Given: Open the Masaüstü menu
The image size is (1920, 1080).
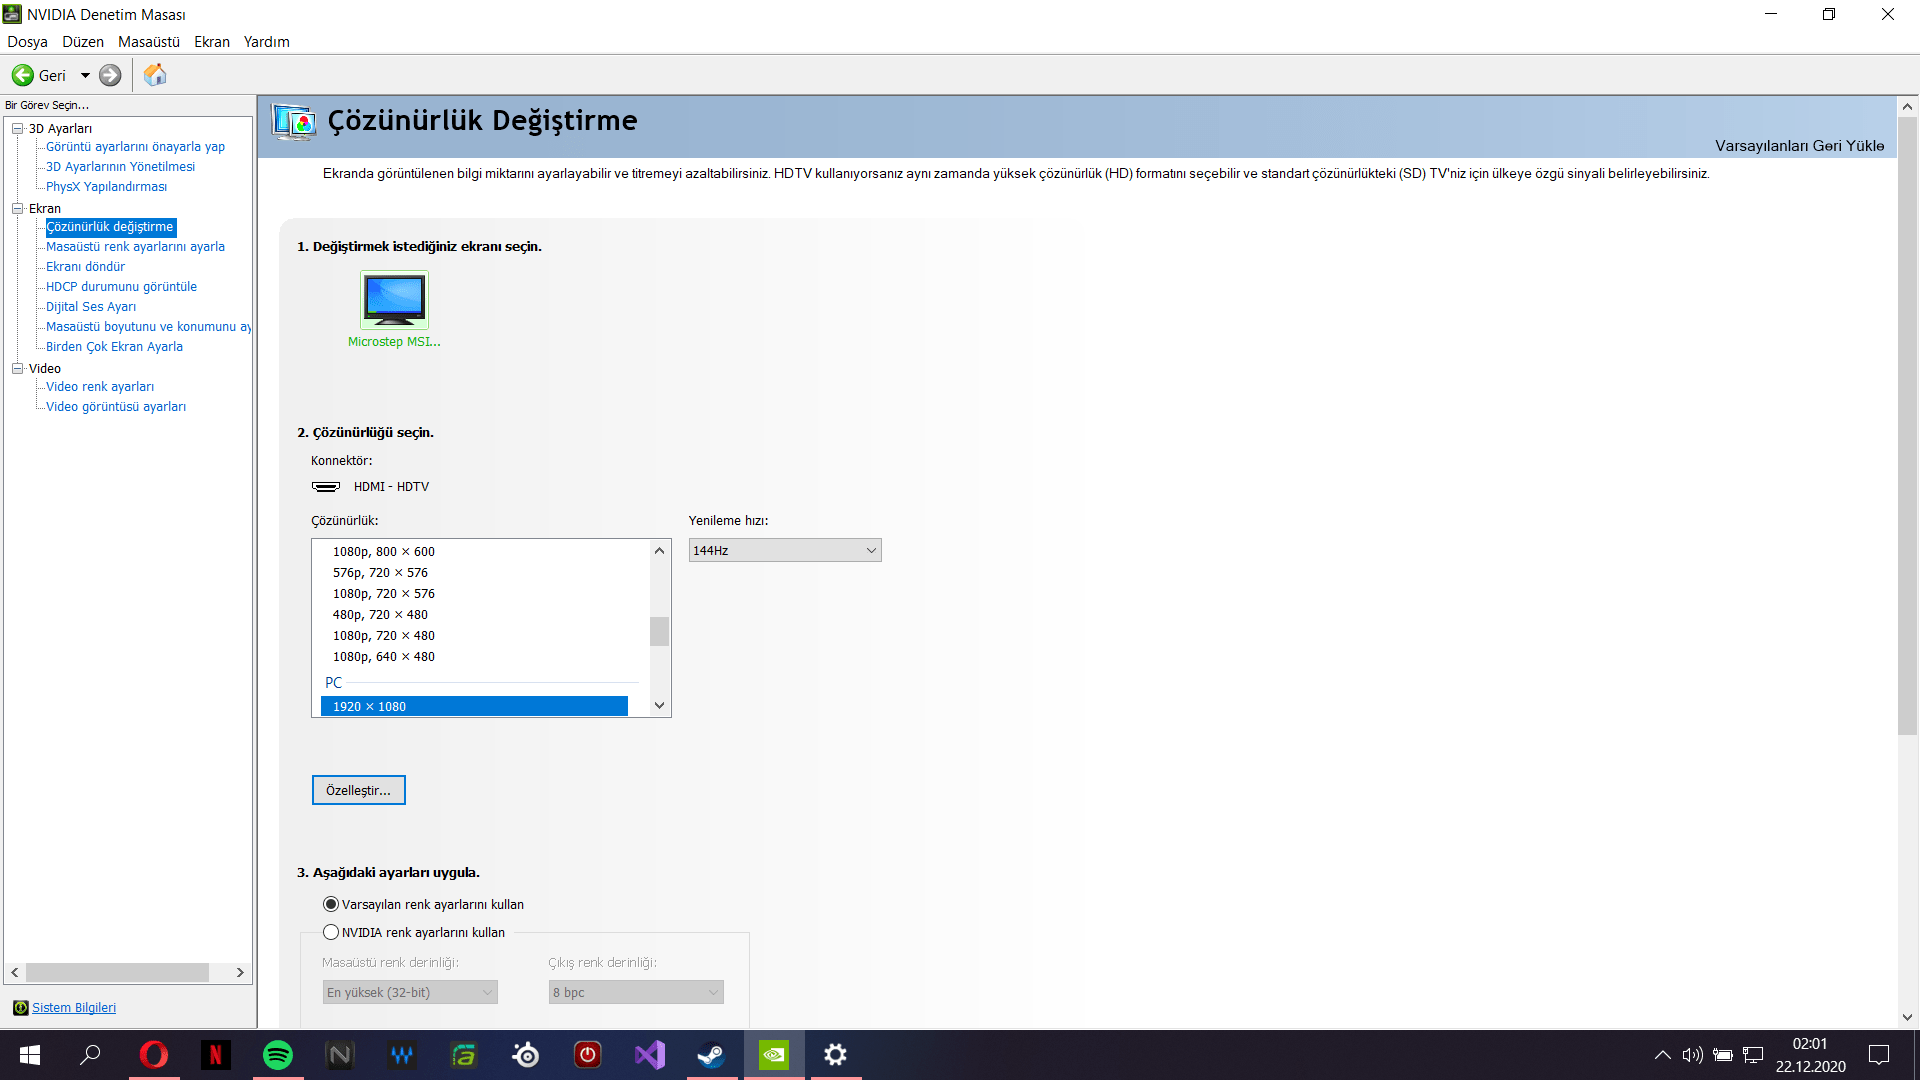Looking at the screenshot, I should (149, 42).
